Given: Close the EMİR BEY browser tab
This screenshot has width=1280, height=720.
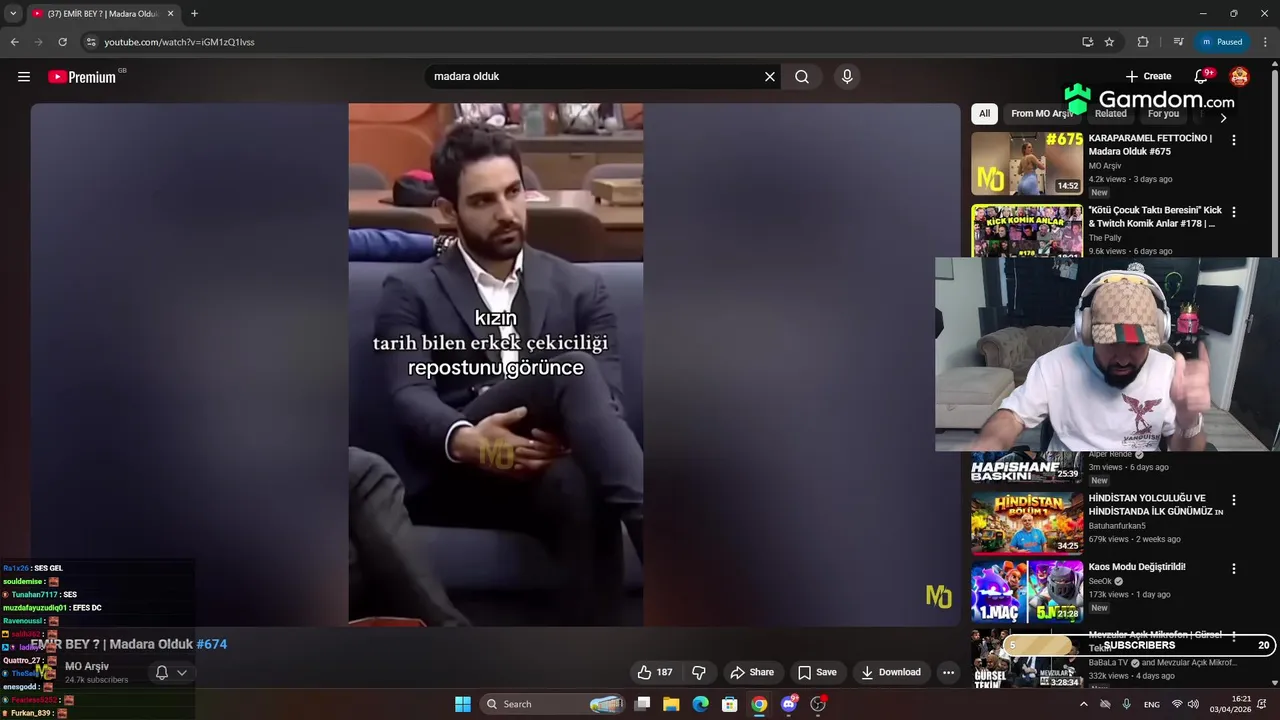Looking at the screenshot, I should 170,14.
